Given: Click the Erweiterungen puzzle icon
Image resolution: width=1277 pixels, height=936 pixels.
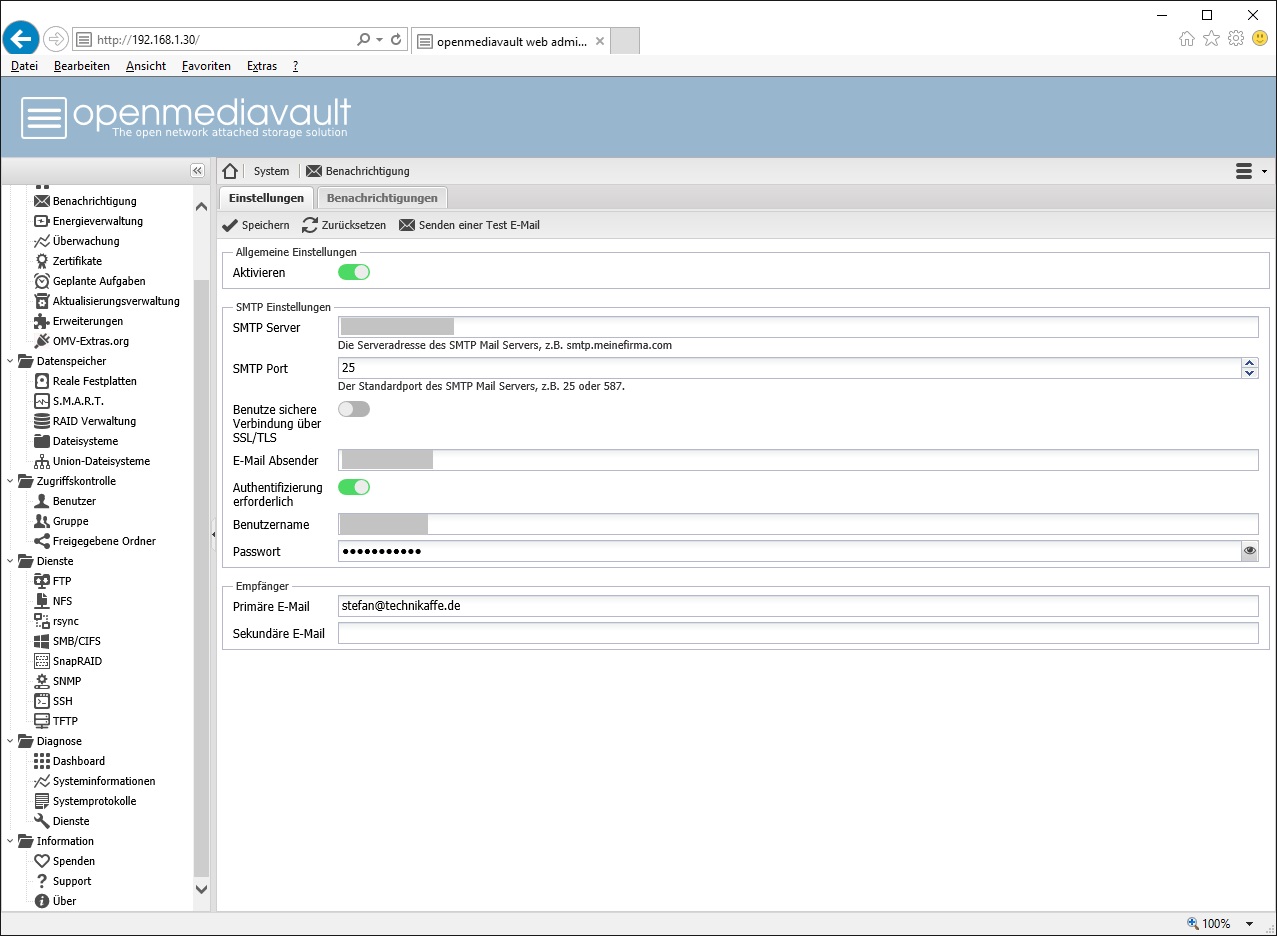Looking at the screenshot, I should coord(42,321).
